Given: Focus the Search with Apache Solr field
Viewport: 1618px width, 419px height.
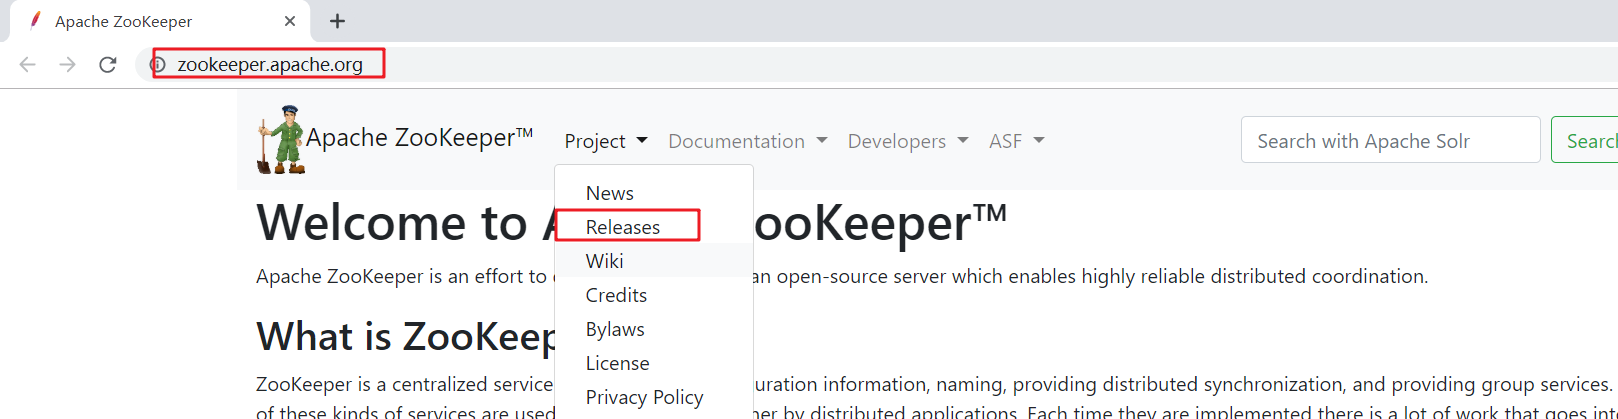Looking at the screenshot, I should (1390, 141).
